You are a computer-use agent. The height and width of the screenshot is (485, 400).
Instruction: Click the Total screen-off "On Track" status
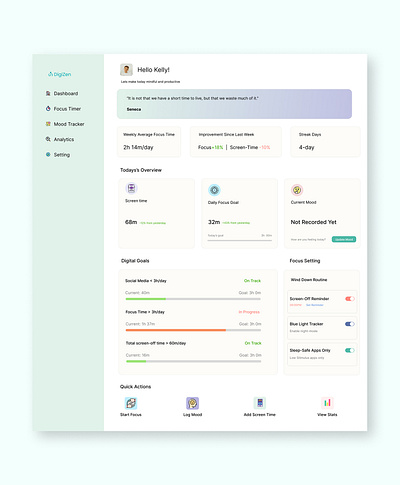(x=253, y=343)
